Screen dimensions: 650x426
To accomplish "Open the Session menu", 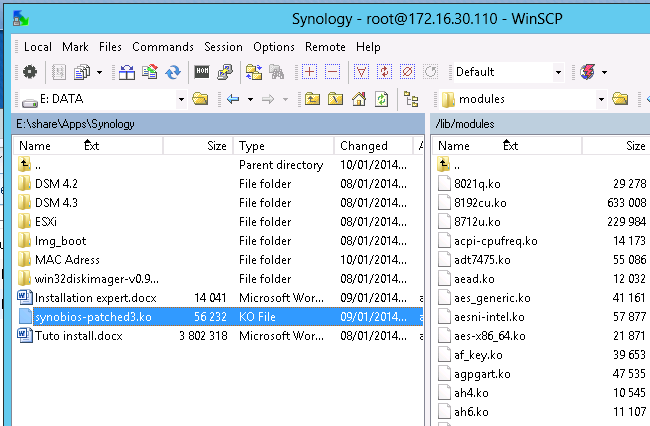I will pos(223,47).
